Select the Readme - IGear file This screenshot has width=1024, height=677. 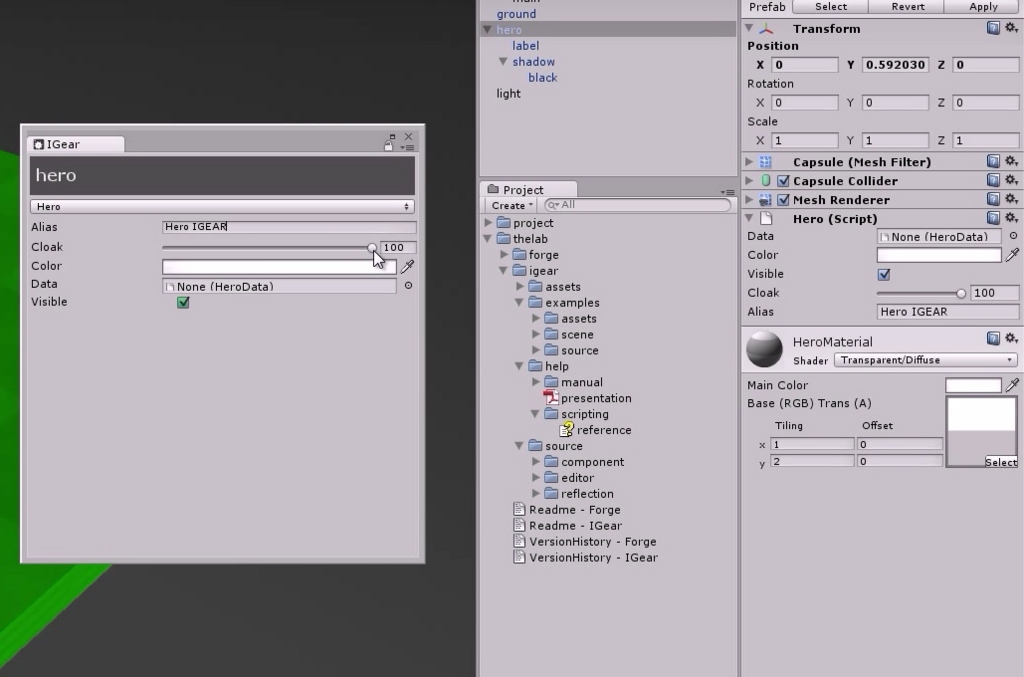coord(568,526)
